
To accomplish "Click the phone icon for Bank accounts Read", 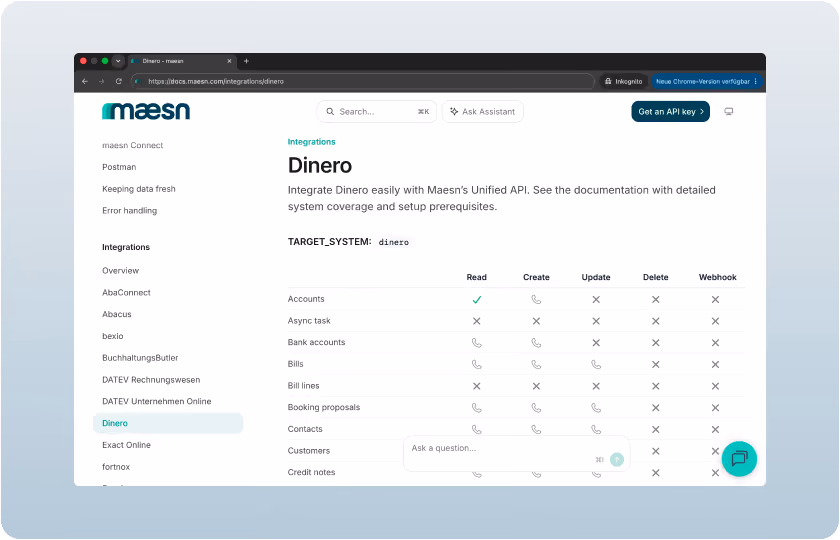I will (477, 343).
